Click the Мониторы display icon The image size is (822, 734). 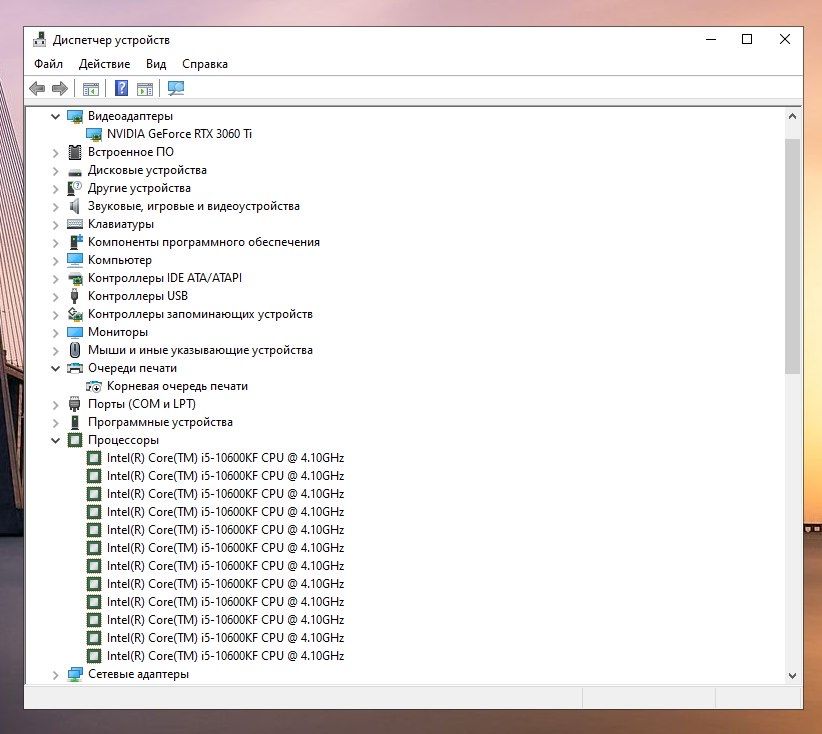coord(75,332)
